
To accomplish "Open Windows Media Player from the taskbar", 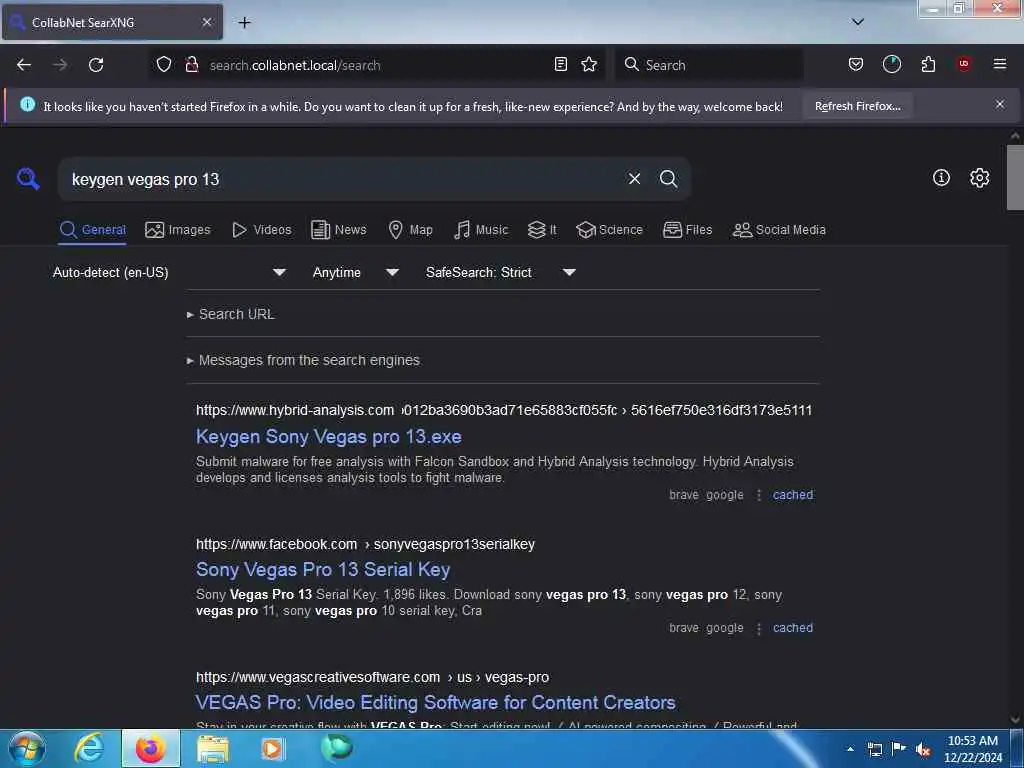I will click(272, 748).
